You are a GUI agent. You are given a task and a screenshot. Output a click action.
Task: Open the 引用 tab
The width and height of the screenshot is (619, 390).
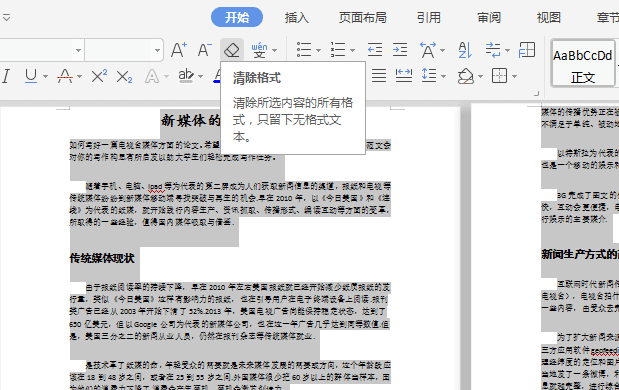coord(429,17)
